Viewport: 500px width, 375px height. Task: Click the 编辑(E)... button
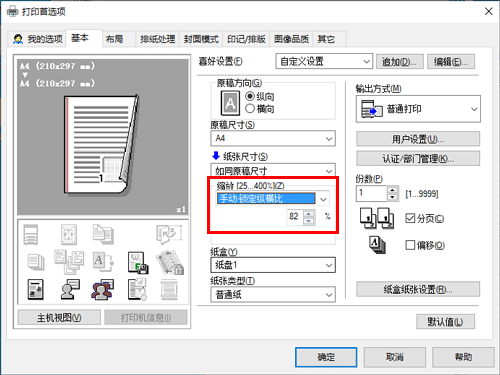pos(451,62)
